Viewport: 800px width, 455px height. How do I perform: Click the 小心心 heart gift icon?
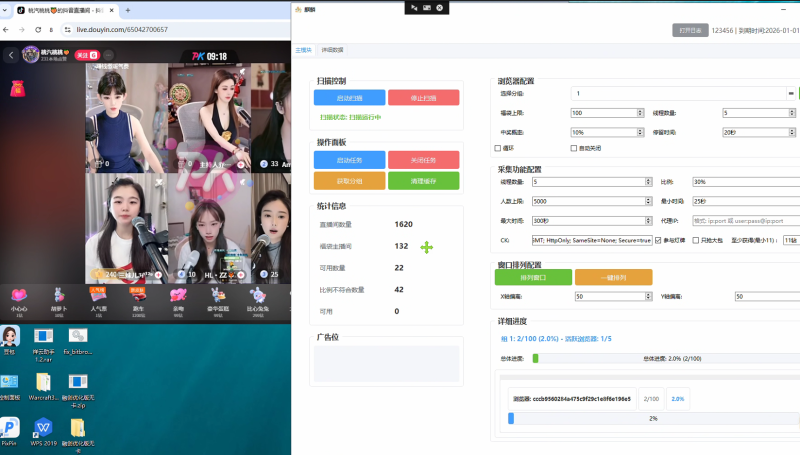point(18,295)
